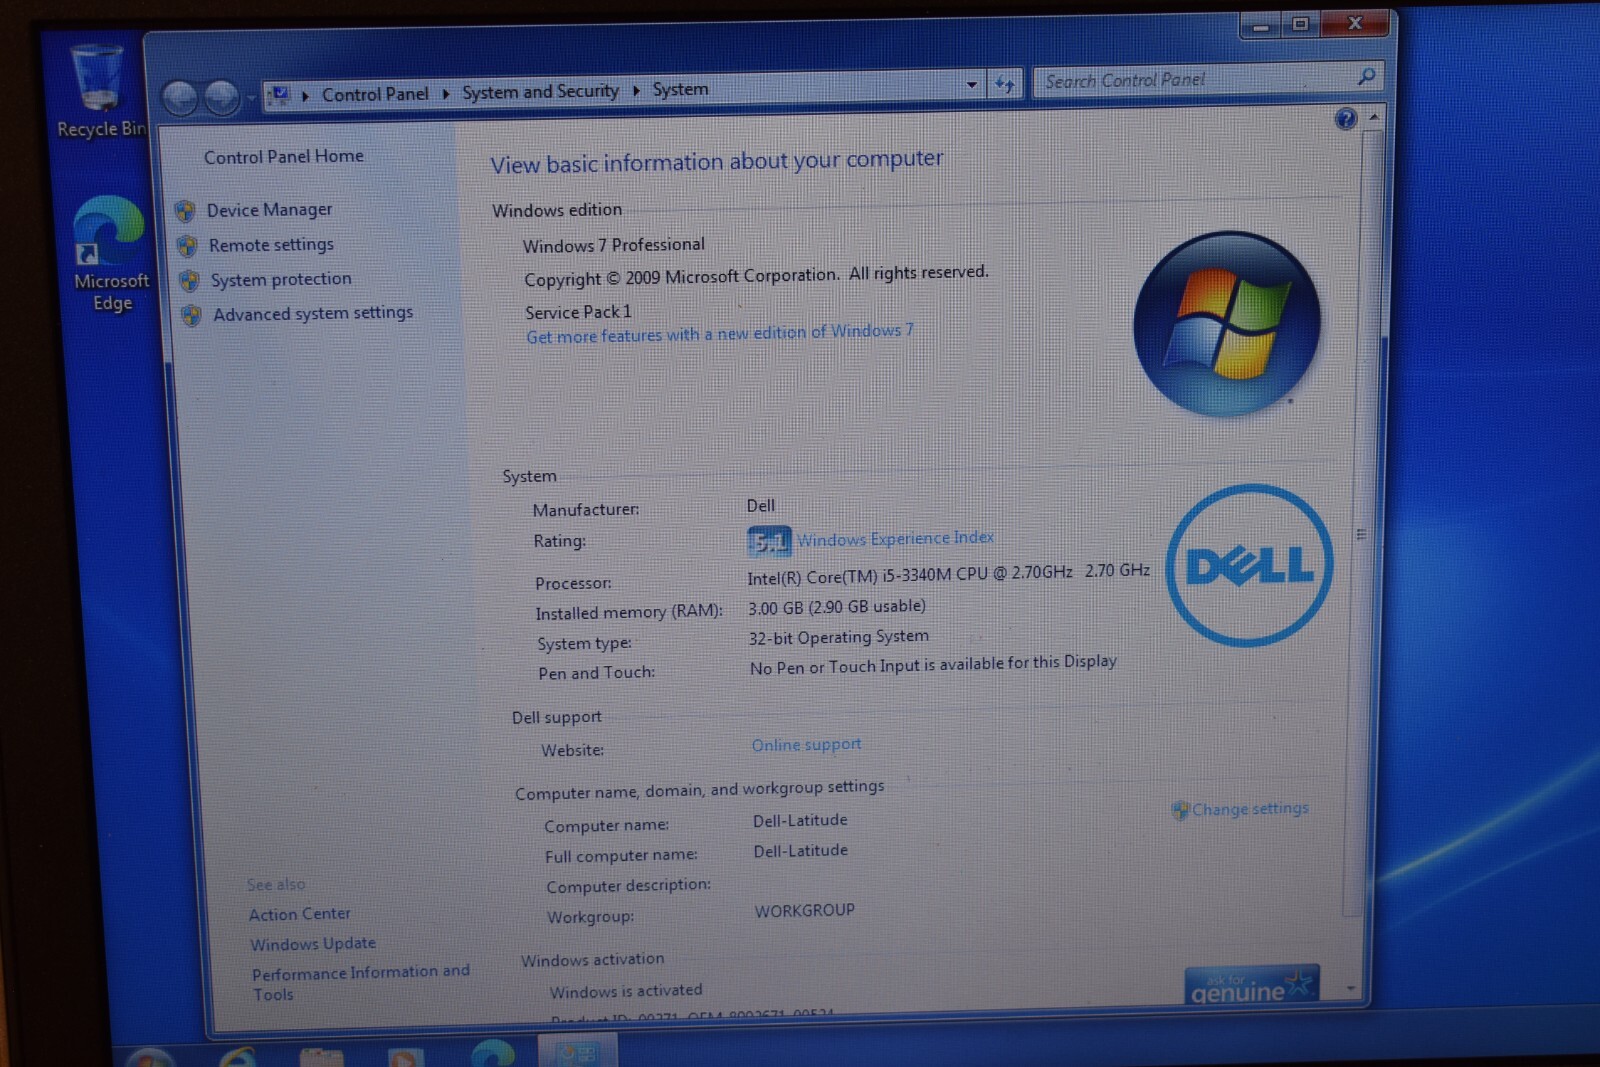1600x1067 pixels.
Task: Click text 3.00 GB (2.90 GB usable)
Action: 837,607
